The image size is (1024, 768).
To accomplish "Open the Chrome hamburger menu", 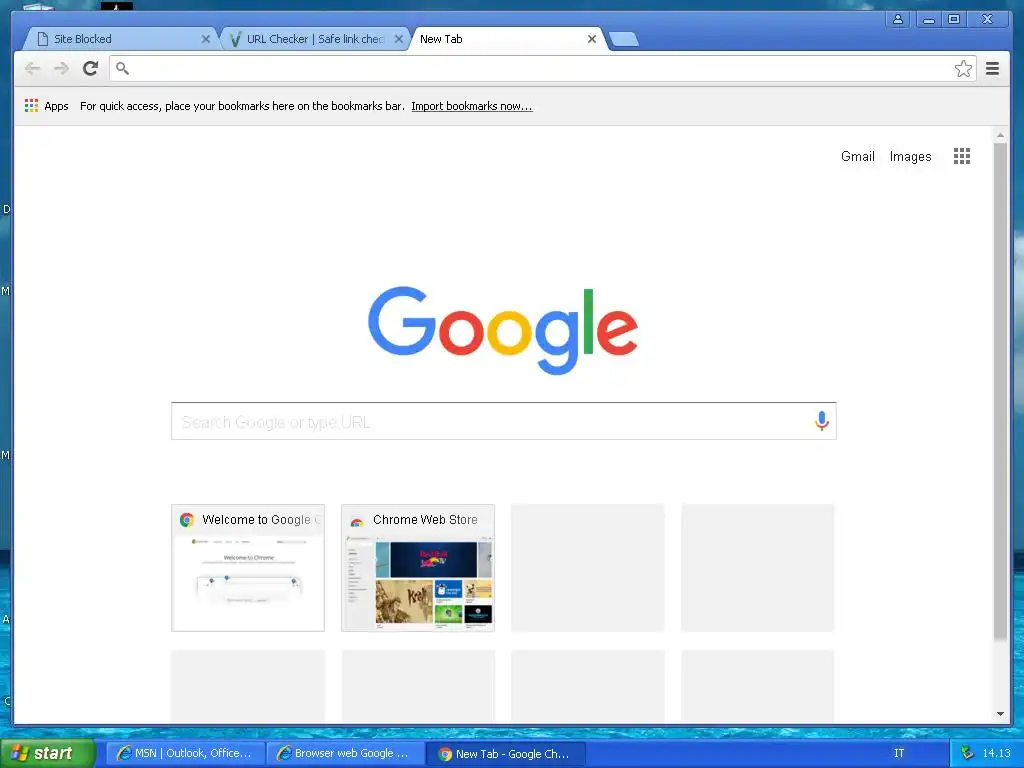I will (x=992, y=69).
